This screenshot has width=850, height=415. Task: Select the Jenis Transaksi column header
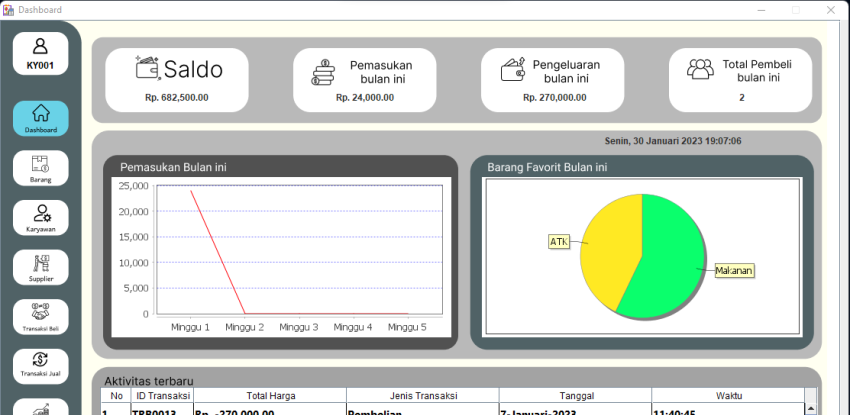click(422, 395)
